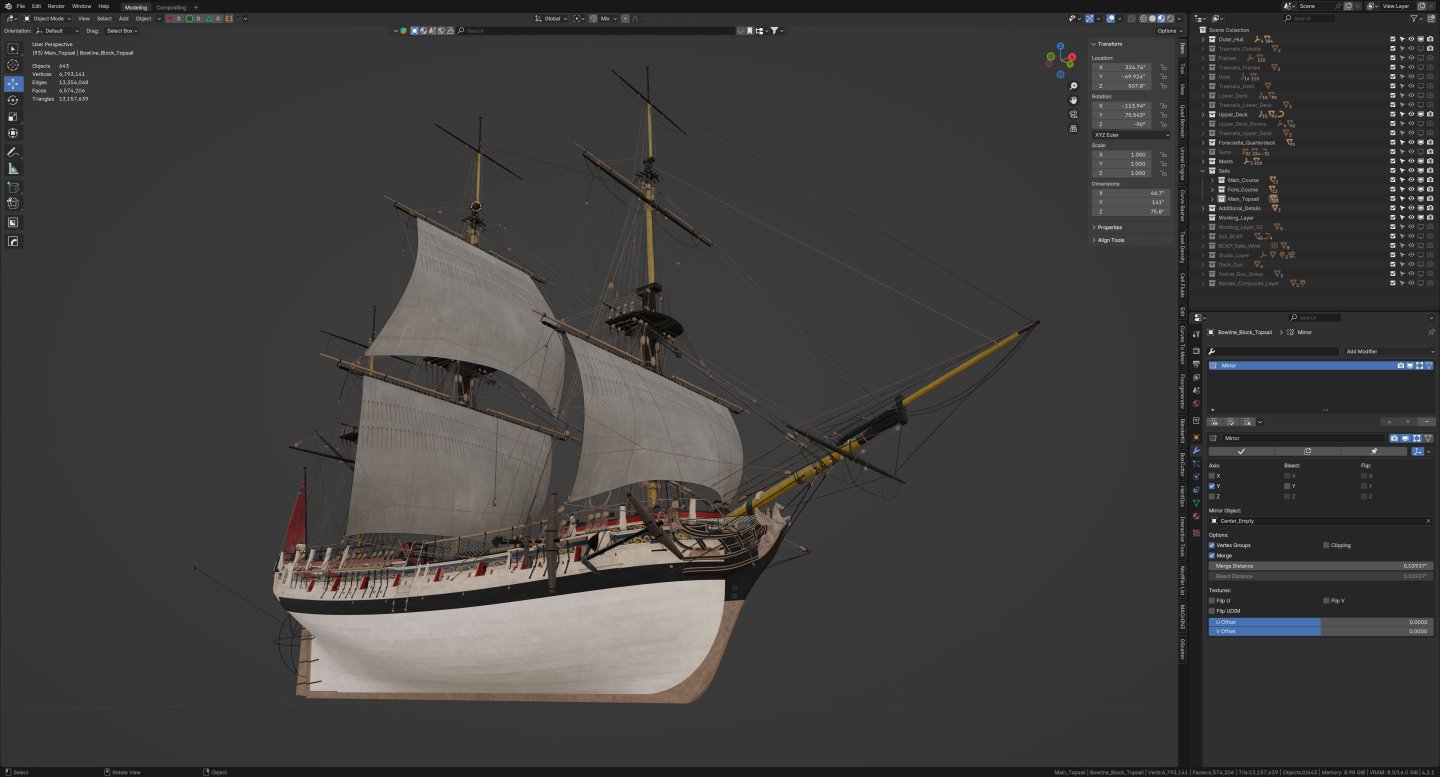Open the Add Modifier dropdown
The height and width of the screenshot is (777, 1440).
(1390, 352)
